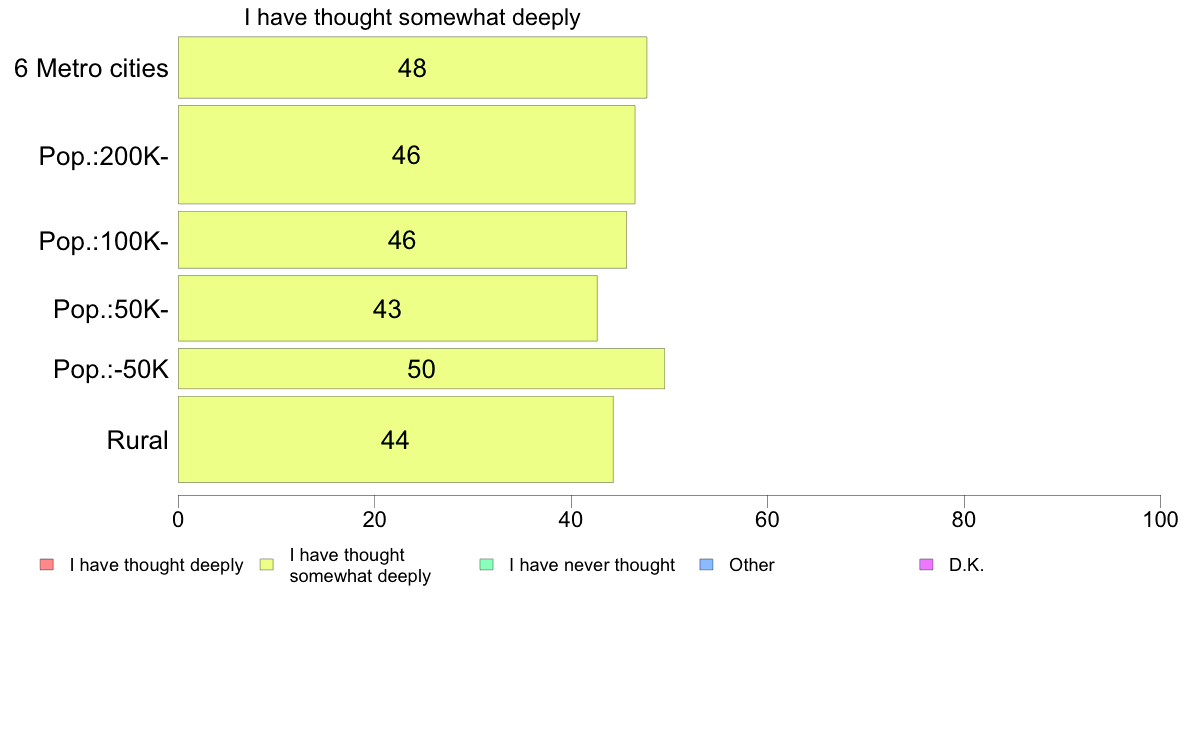
Task: Click the 100 tick on the x-axis
Action: (1160, 519)
